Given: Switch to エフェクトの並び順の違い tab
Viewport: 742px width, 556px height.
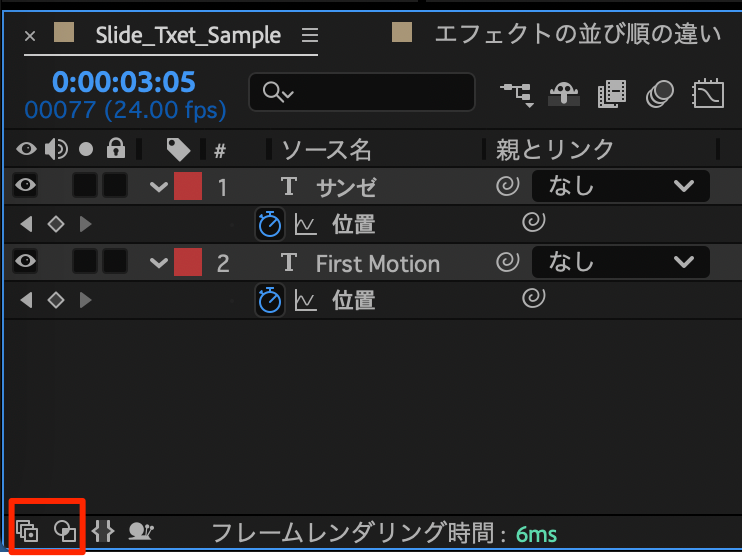Looking at the screenshot, I should point(578,35).
